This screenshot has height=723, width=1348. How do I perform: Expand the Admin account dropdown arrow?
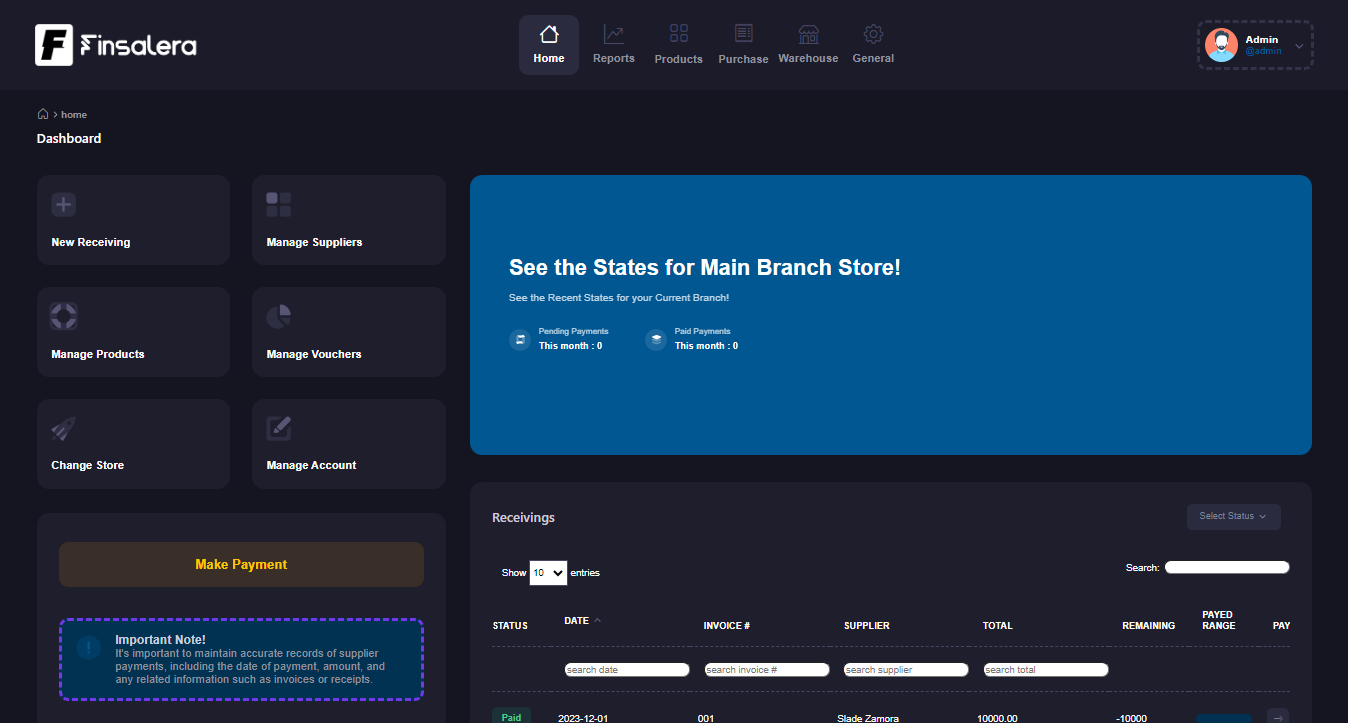click(x=1299, y=45)
